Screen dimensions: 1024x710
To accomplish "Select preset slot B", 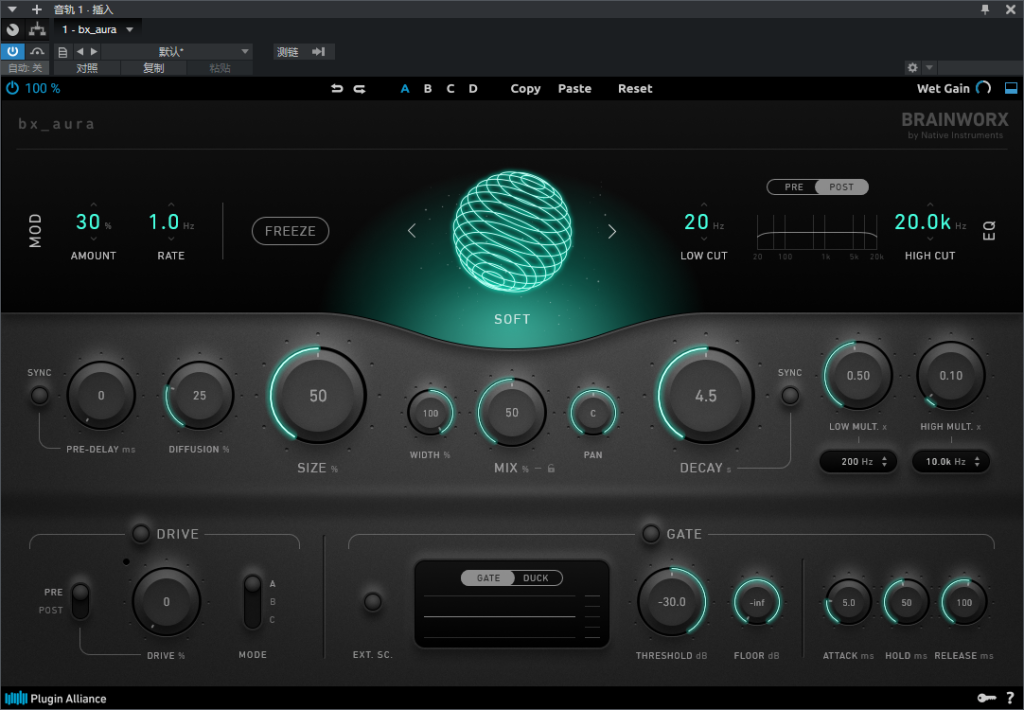I will click(x=428, y=89).
